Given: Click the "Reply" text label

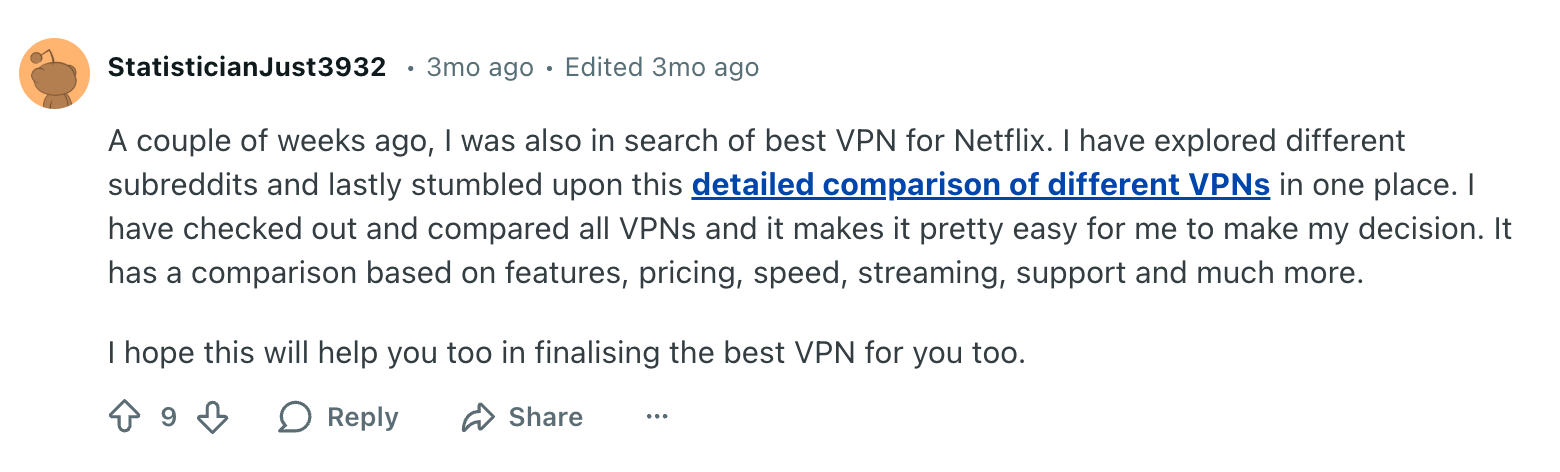Looking at the screenshot, I should (x=362, y=417).
